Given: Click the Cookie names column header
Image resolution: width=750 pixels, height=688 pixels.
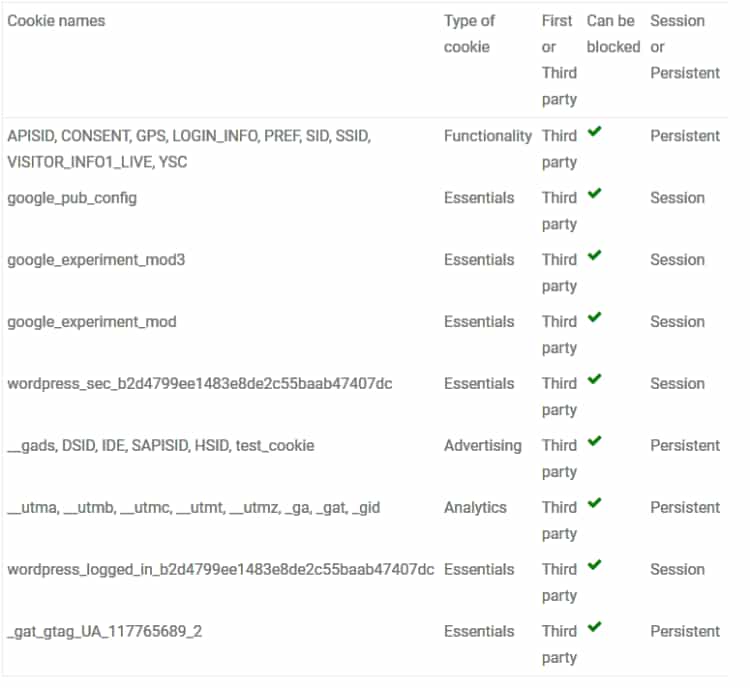Looking at the screenshot, I should [56, 21].
